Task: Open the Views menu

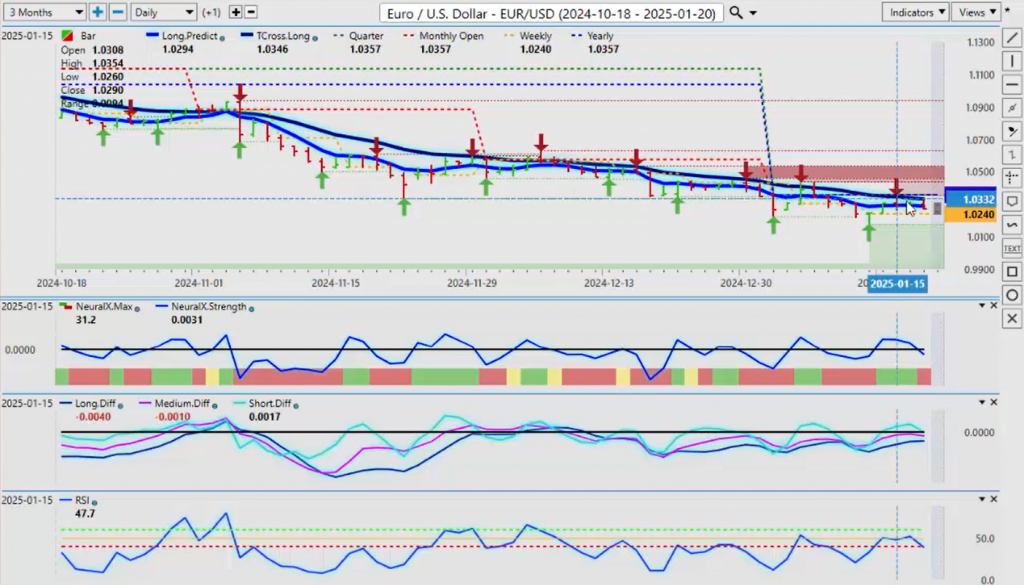Action: coord(976,12)
